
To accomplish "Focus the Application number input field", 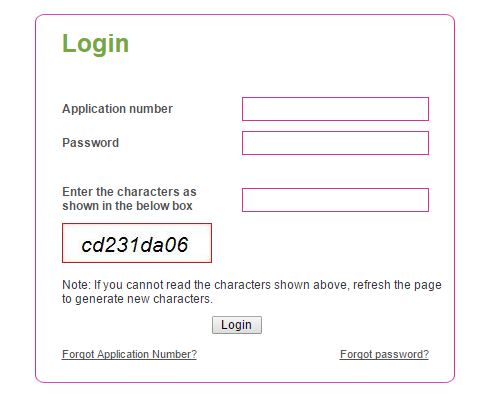I will point(335,109).
